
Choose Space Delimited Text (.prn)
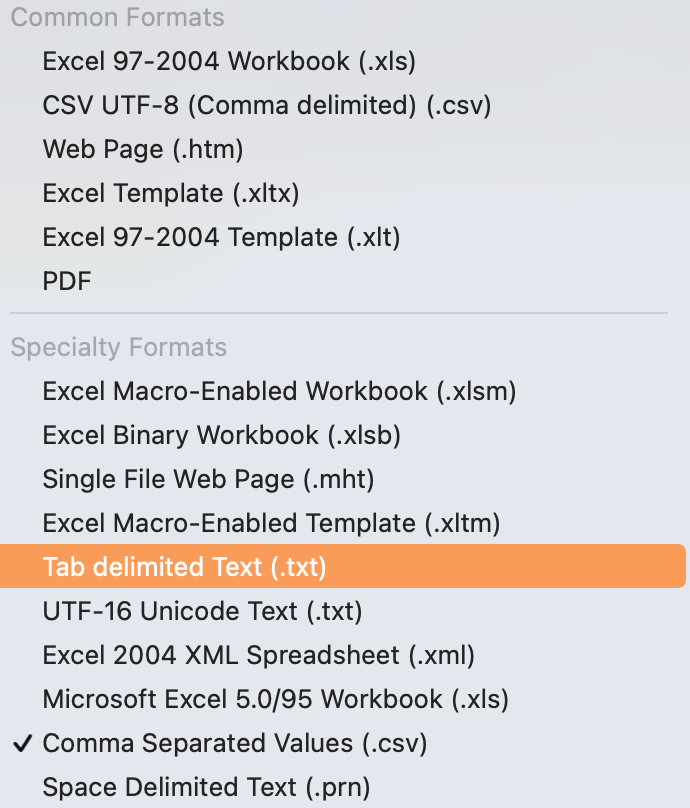(206, 787)
